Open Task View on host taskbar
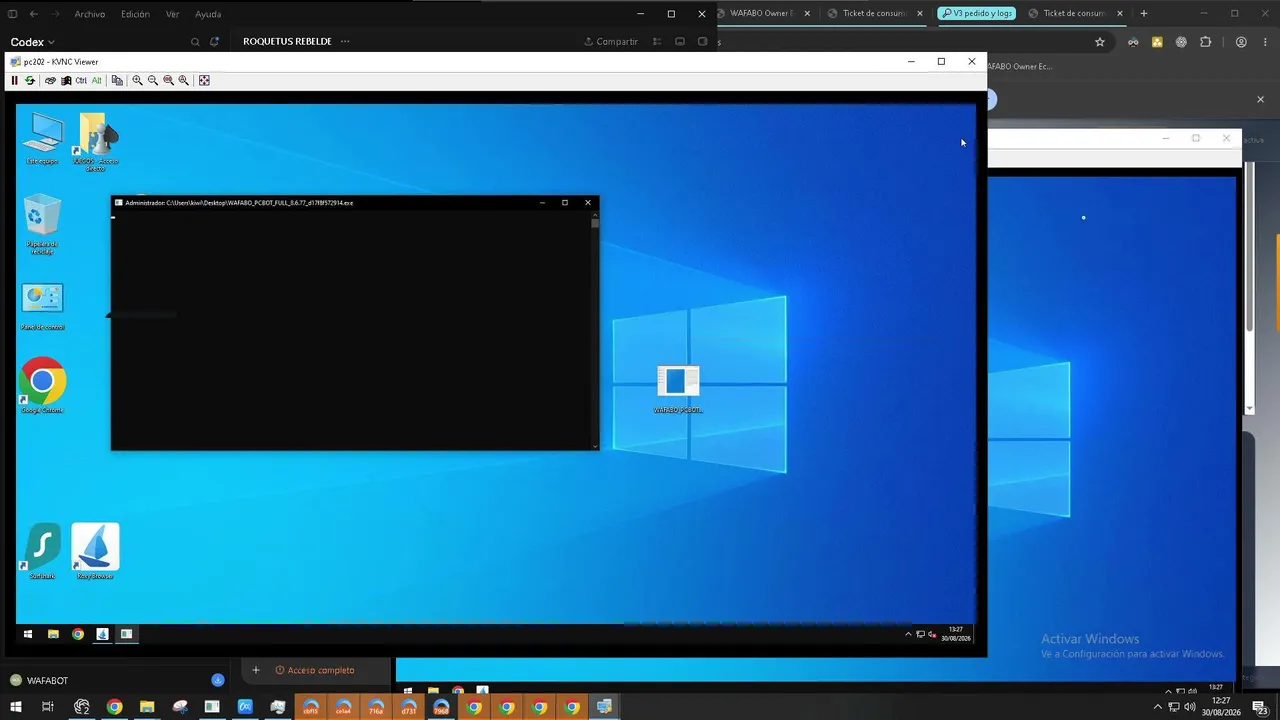1280x720 pixels. [x=47, y=707]
